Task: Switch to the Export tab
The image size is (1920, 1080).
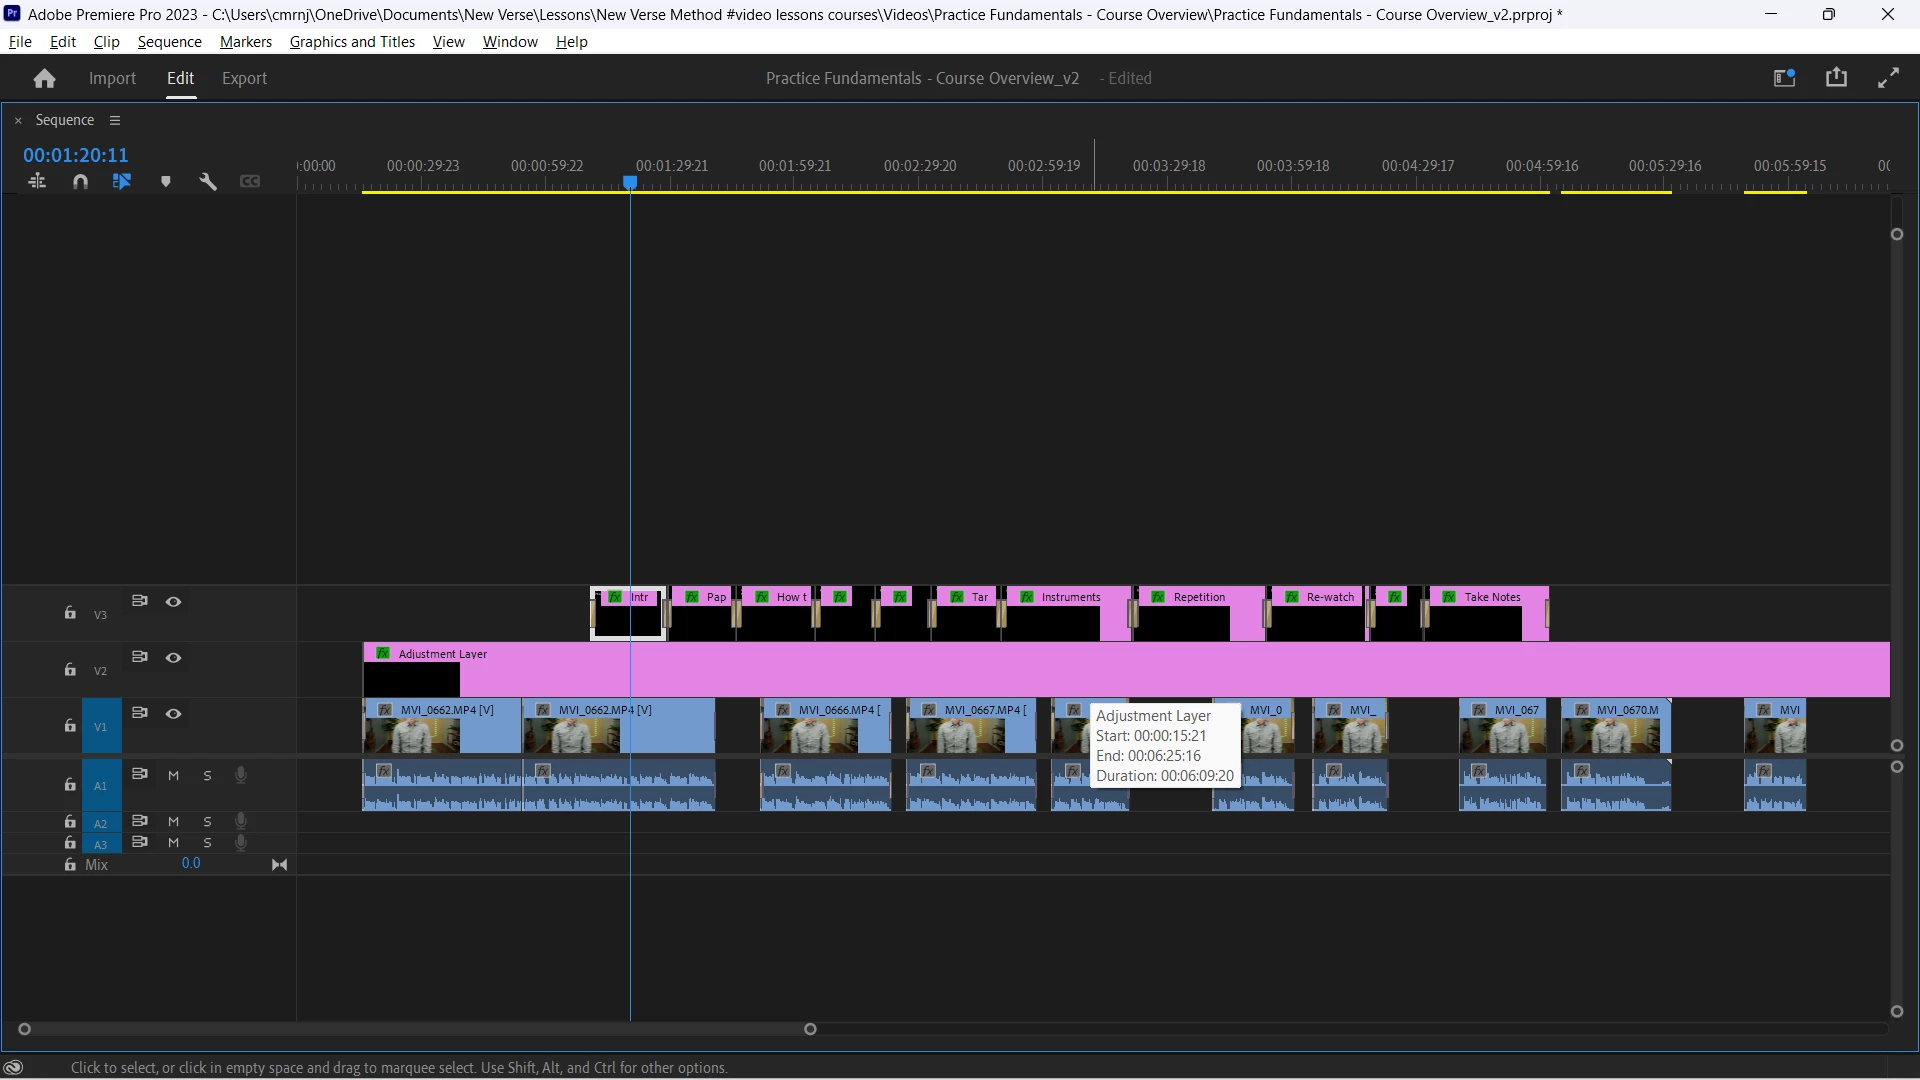Action: point(244,78)
